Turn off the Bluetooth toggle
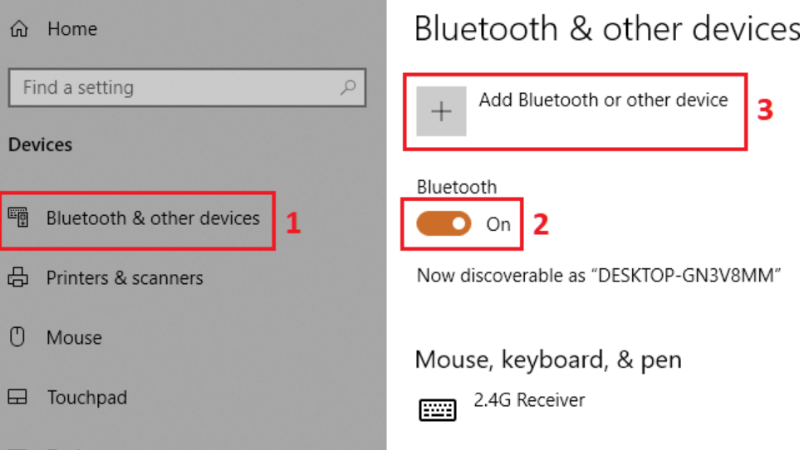This screenshot has width=800, height=450. [445, 224]
